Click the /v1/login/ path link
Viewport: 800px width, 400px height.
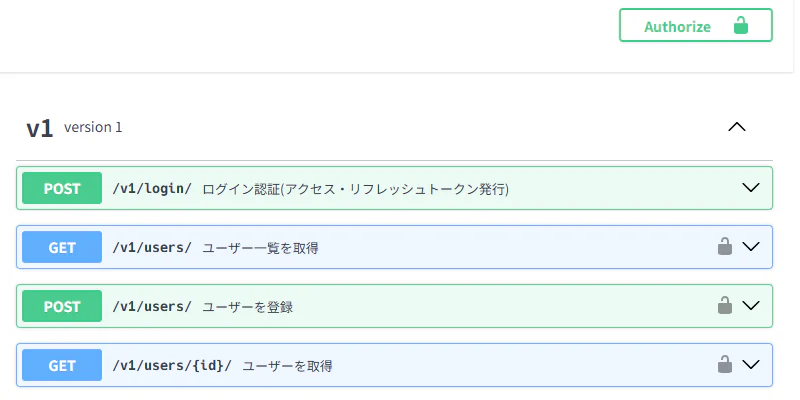click(152, 188)
